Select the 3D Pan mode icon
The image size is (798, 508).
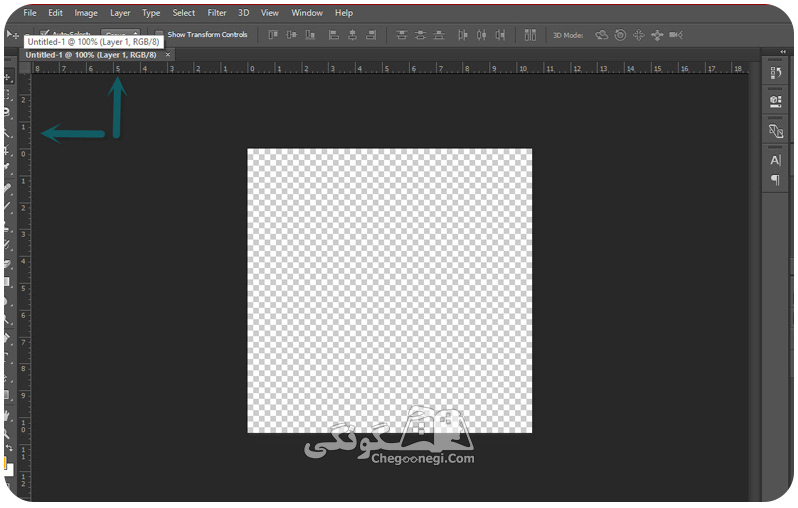click(x=638, y=35)
